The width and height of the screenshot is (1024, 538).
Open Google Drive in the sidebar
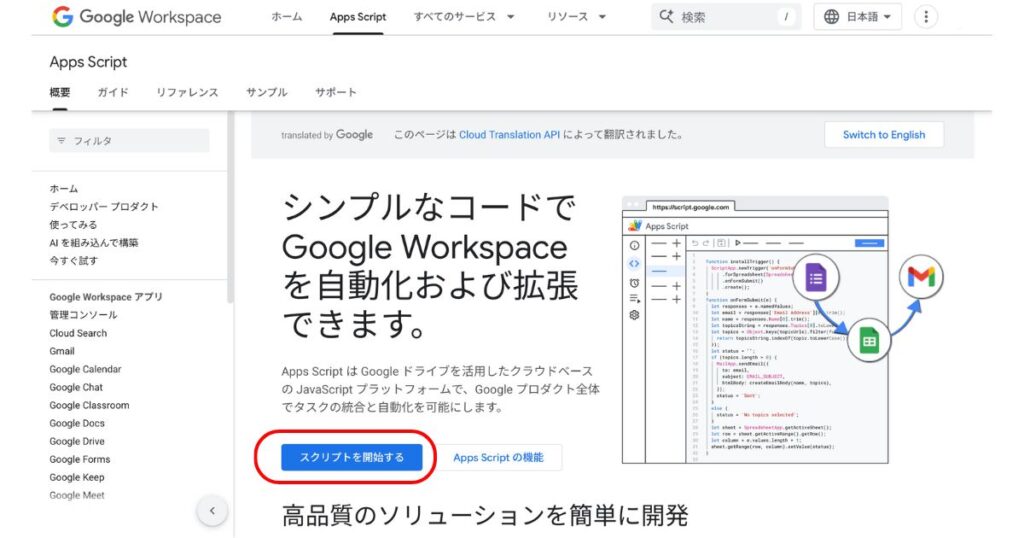pyautogui.click(x=77, y=441)
